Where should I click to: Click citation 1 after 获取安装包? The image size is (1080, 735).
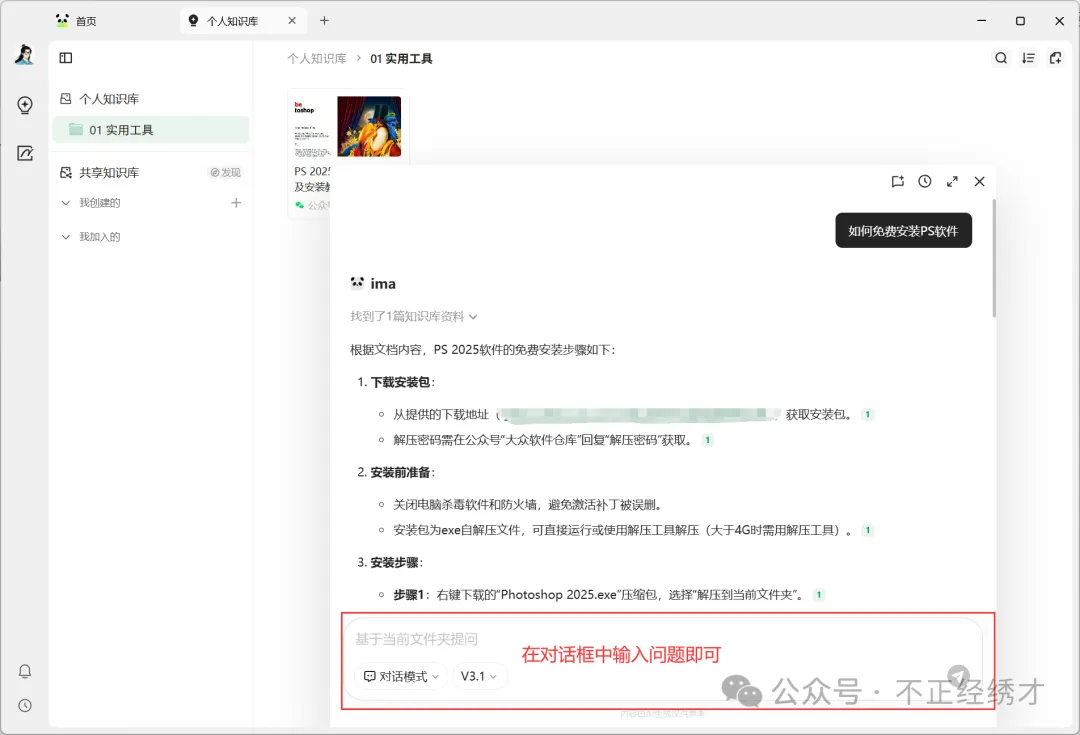[x=867, y=415]
